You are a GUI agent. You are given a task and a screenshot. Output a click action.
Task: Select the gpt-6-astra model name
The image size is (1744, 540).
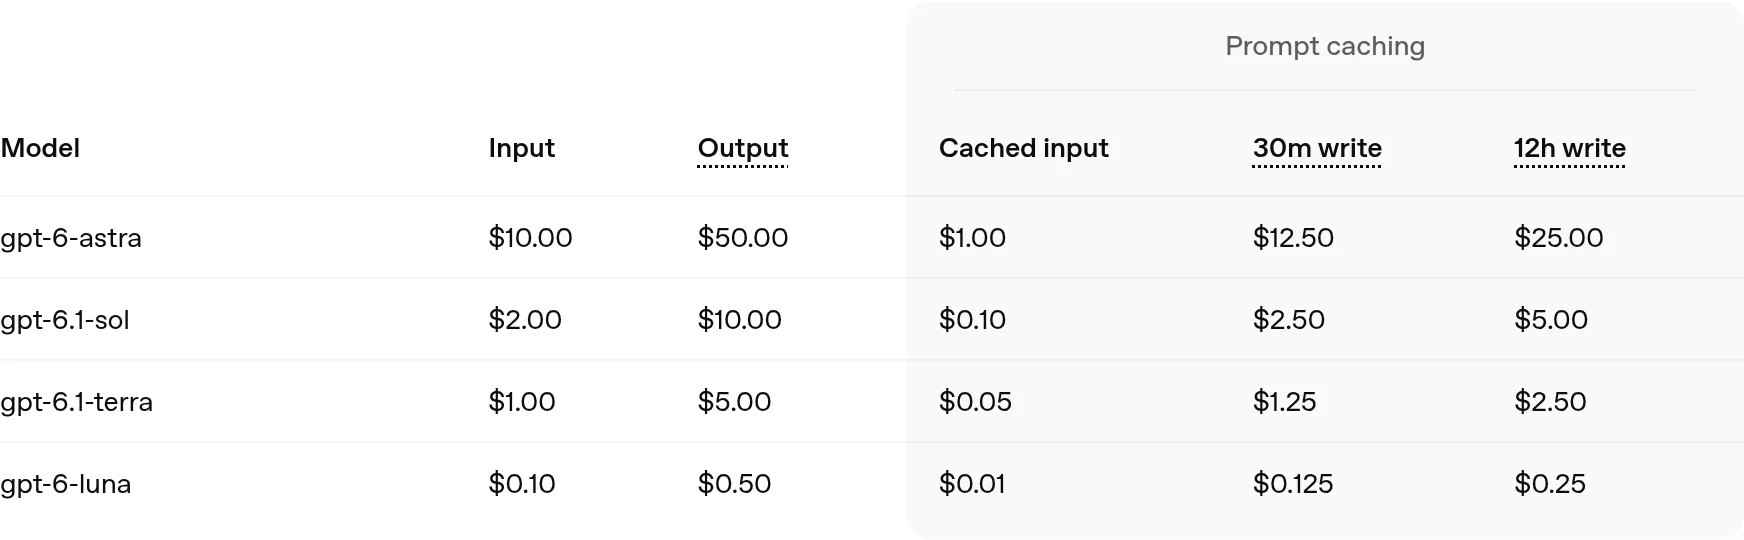point(71,238)
